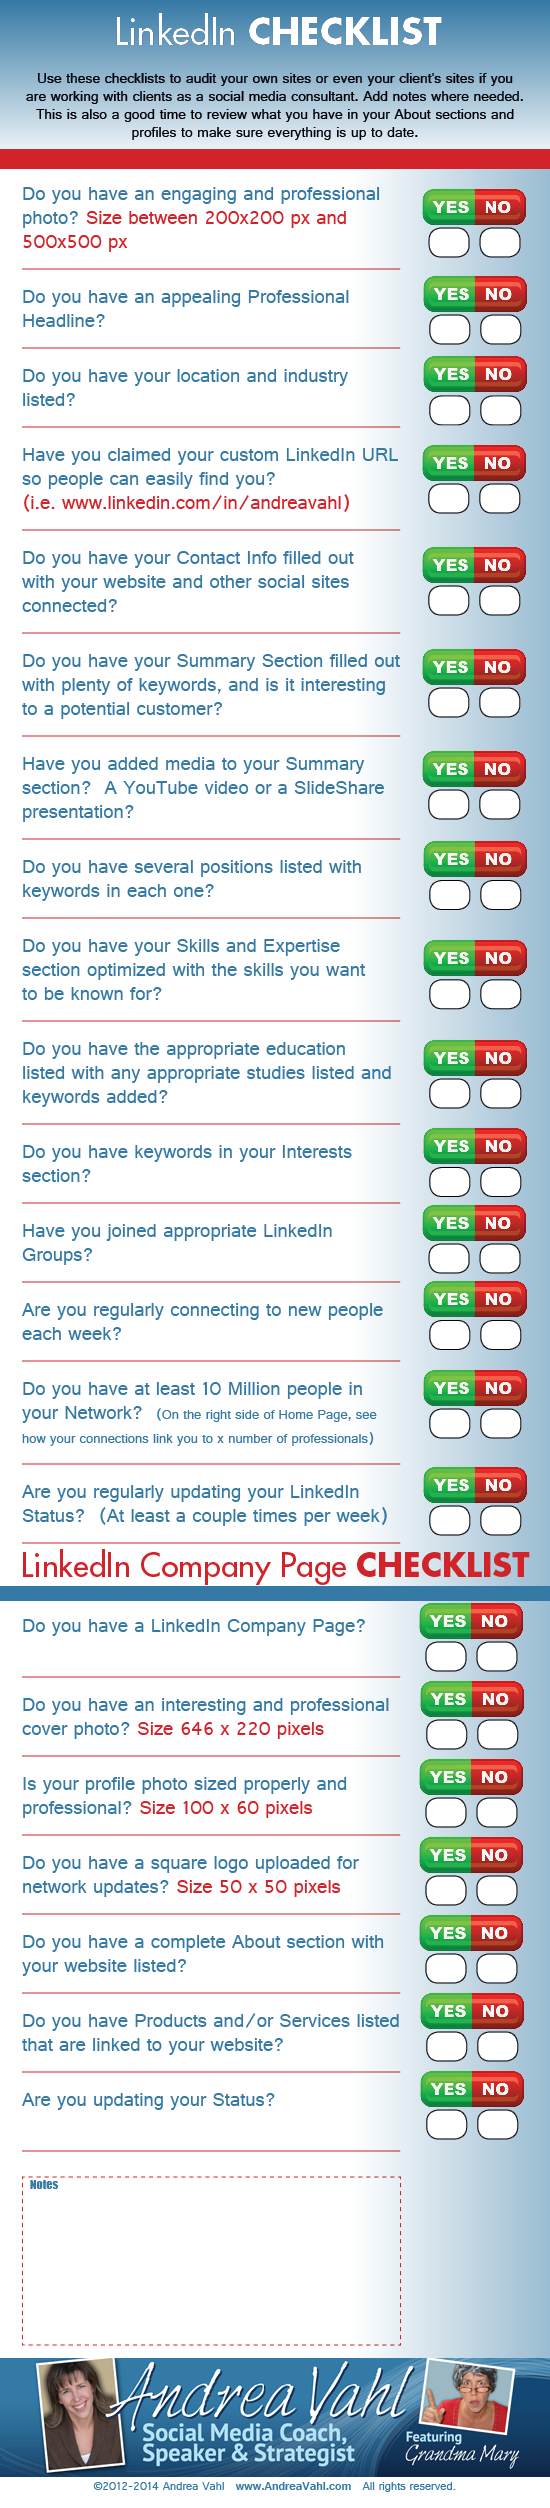Mark YES box for Contact Info filled out
This screenshot has height=2508, width=550.
pyautogui.click(x=448, y=600)
